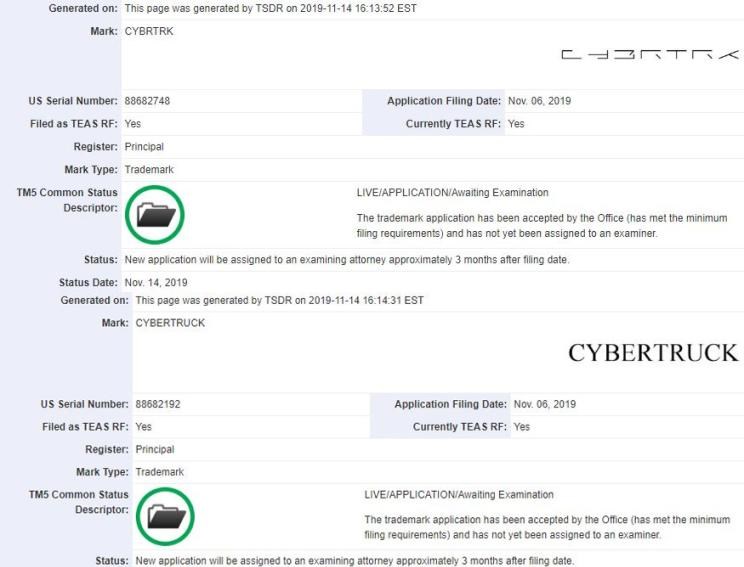This screenshot has width=744, height=567.
Task: Click LIVE/APPLICATION status text for CYBERTRUCK
Action: (459, 494)
